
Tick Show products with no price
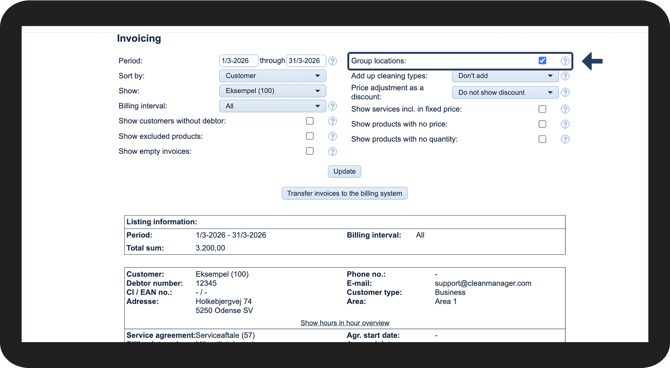[542, 124]
